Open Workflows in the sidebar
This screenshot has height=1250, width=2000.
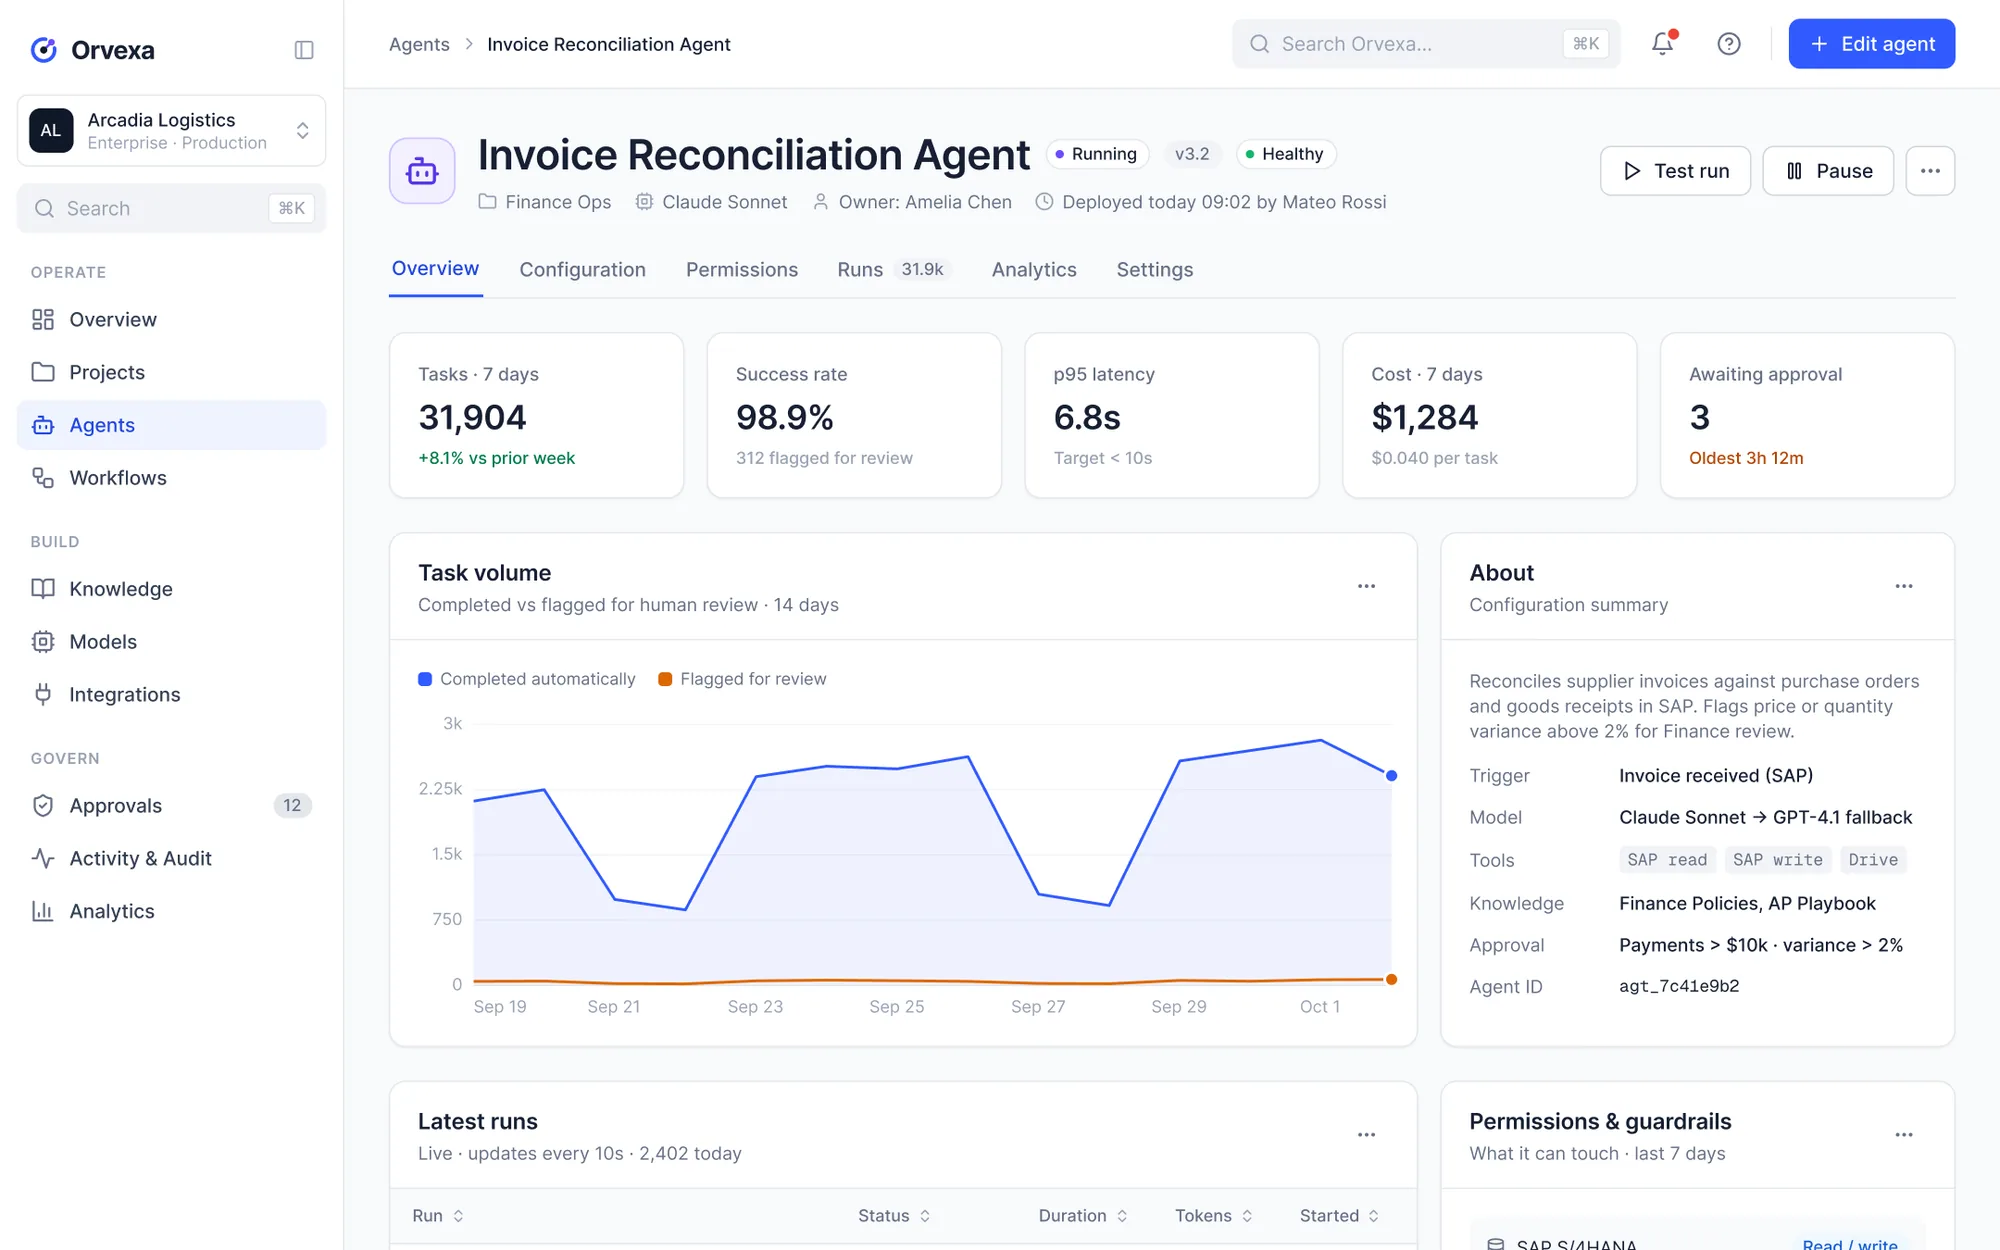point(171,478)
